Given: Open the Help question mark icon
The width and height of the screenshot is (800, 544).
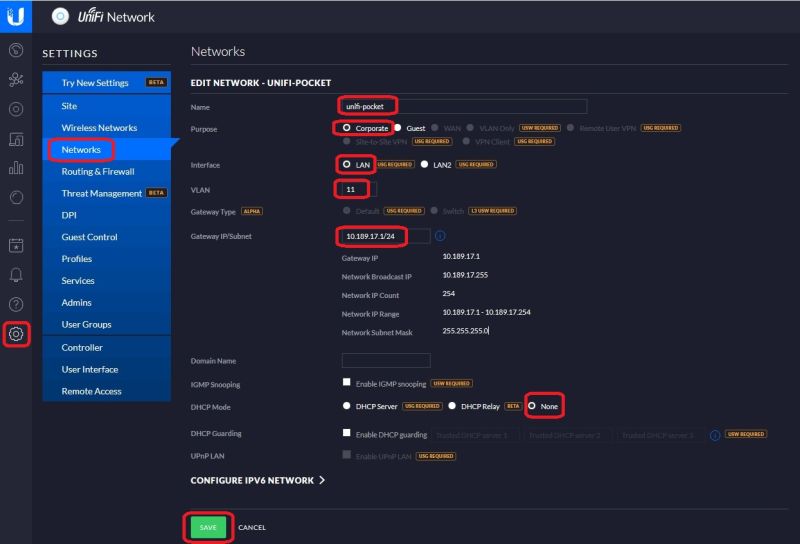Looking at the screenshot, I should pyautogui.click(x=16, y=305).
